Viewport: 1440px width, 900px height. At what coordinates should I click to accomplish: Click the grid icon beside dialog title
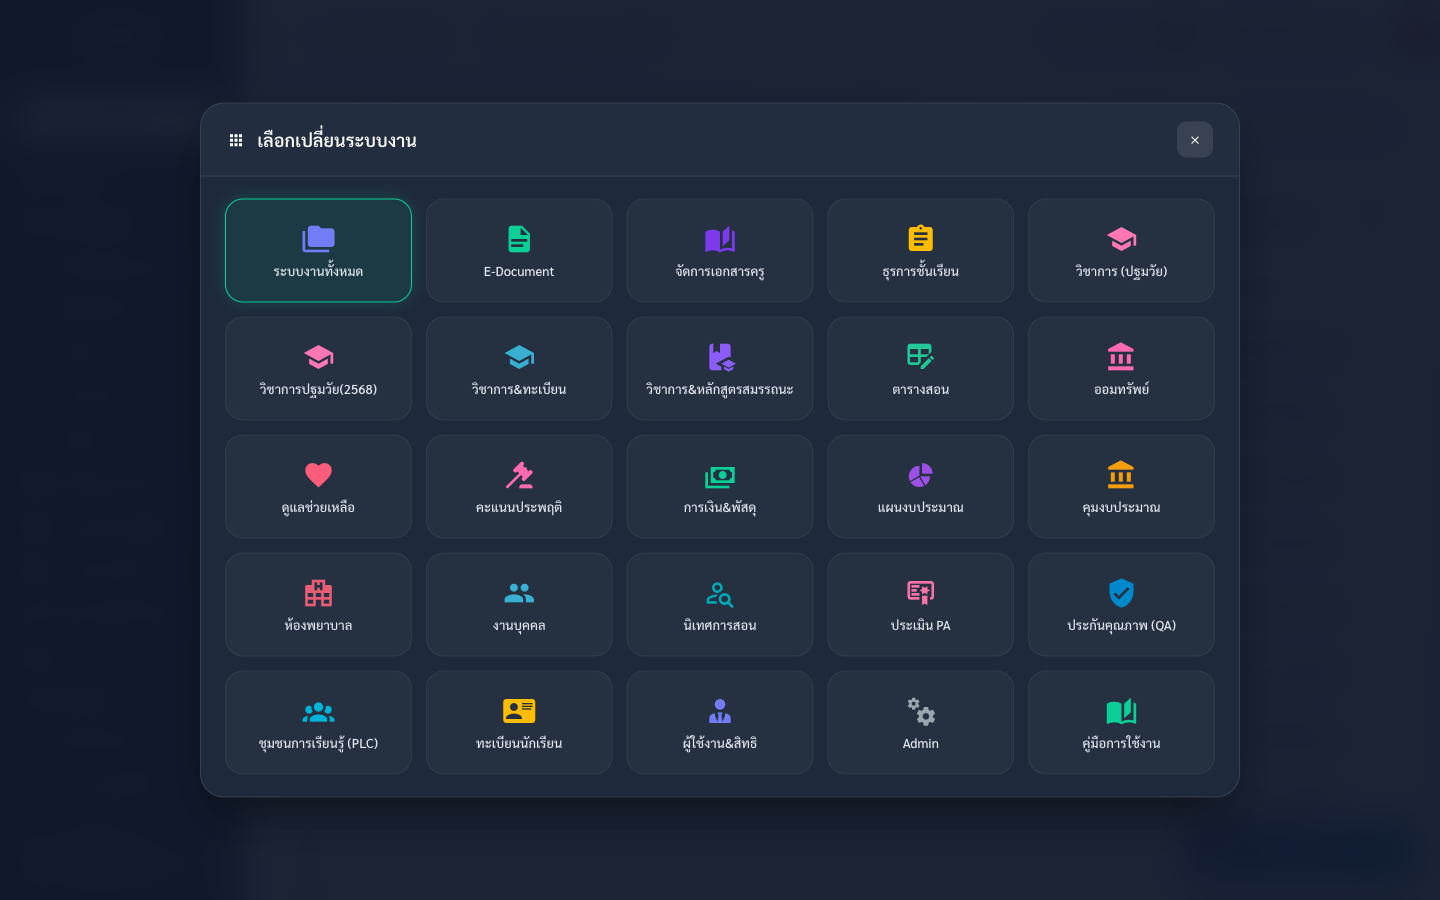(236, 140)
